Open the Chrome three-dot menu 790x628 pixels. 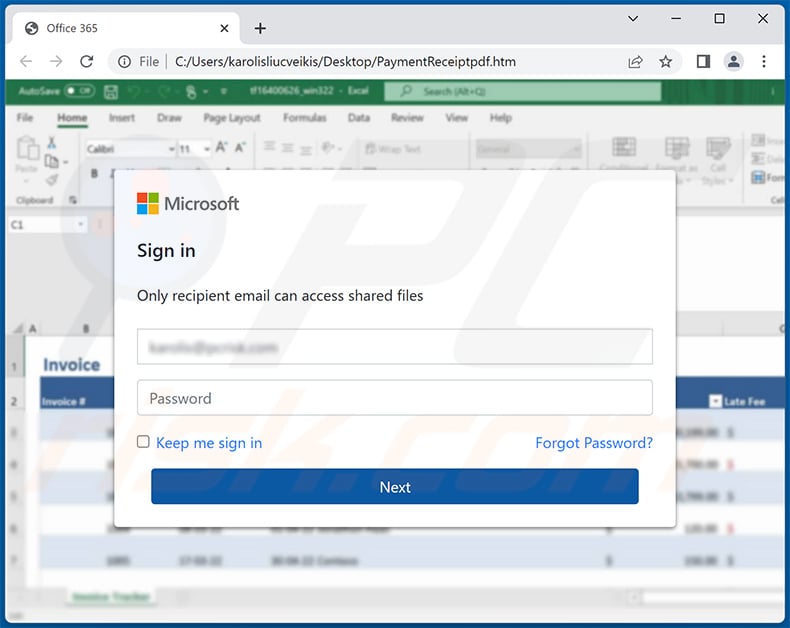[x=764, y=61]
